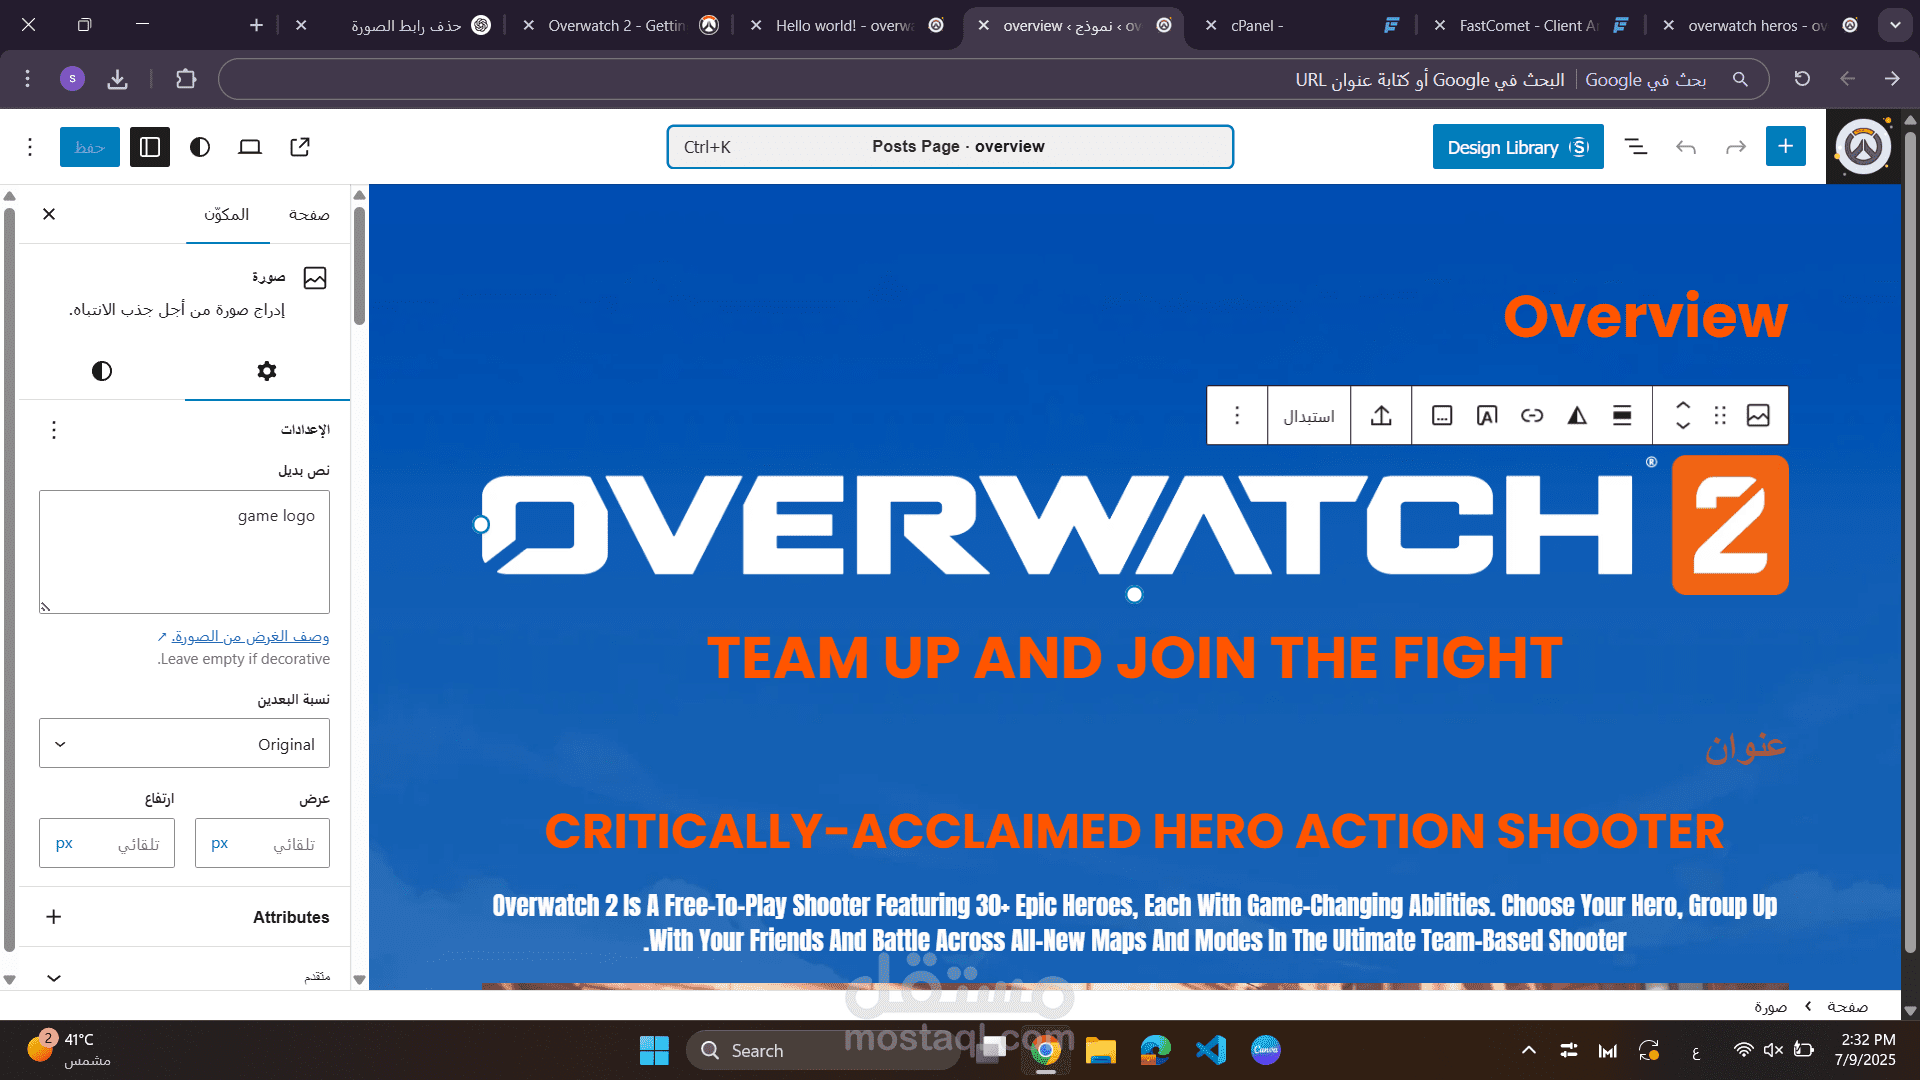
Task: Move the image block up
Action: 1683,406
